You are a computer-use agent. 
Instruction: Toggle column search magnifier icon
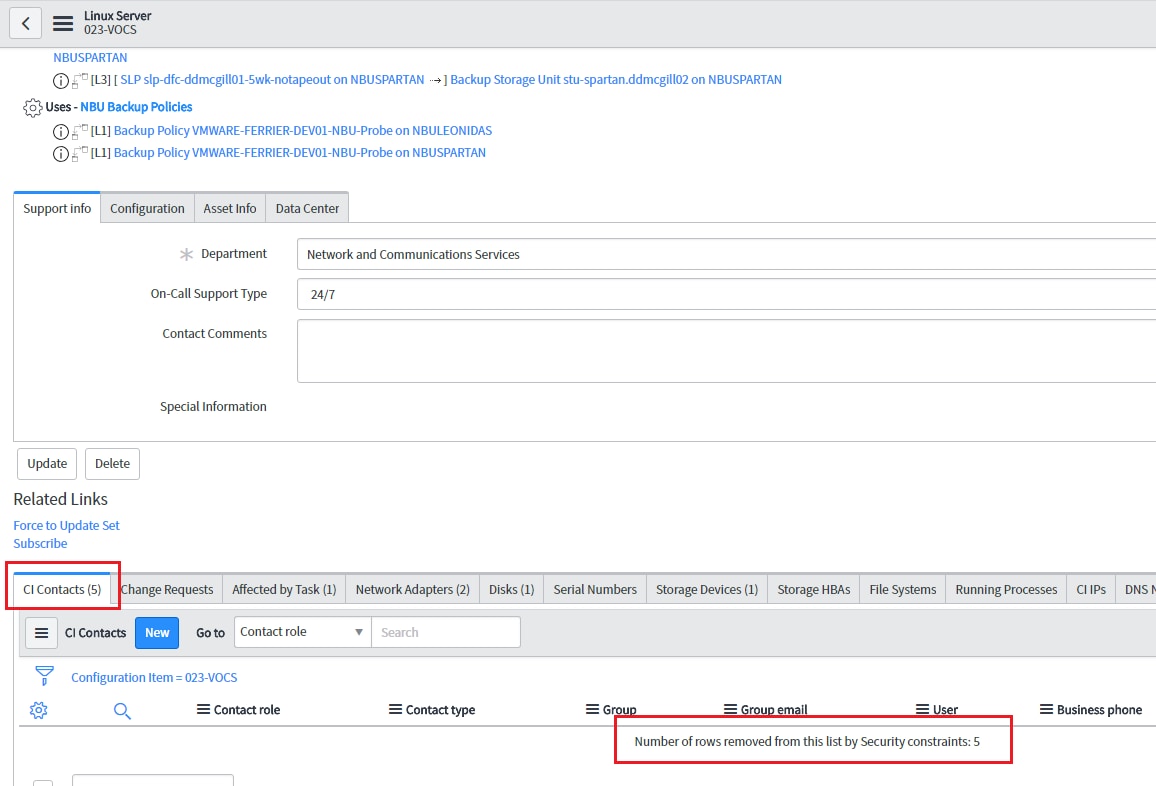click(122, 711)
